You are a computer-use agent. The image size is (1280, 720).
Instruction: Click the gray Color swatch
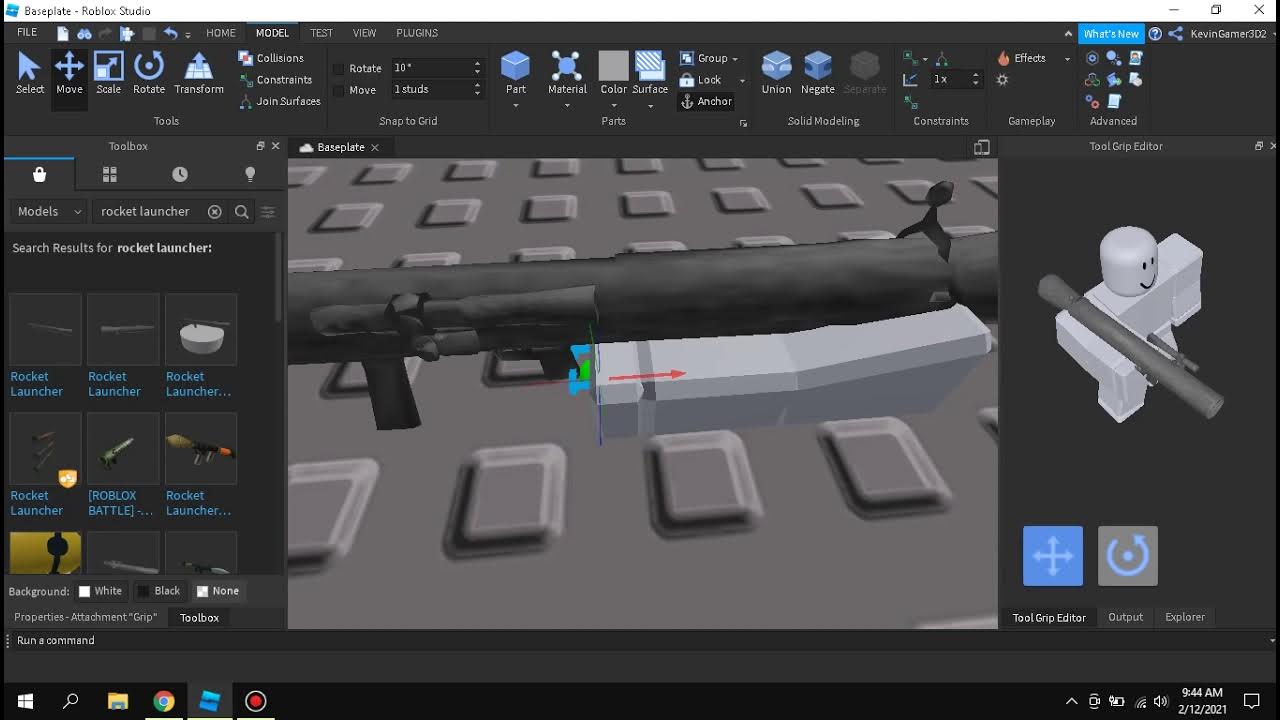(x=613, y=66)
